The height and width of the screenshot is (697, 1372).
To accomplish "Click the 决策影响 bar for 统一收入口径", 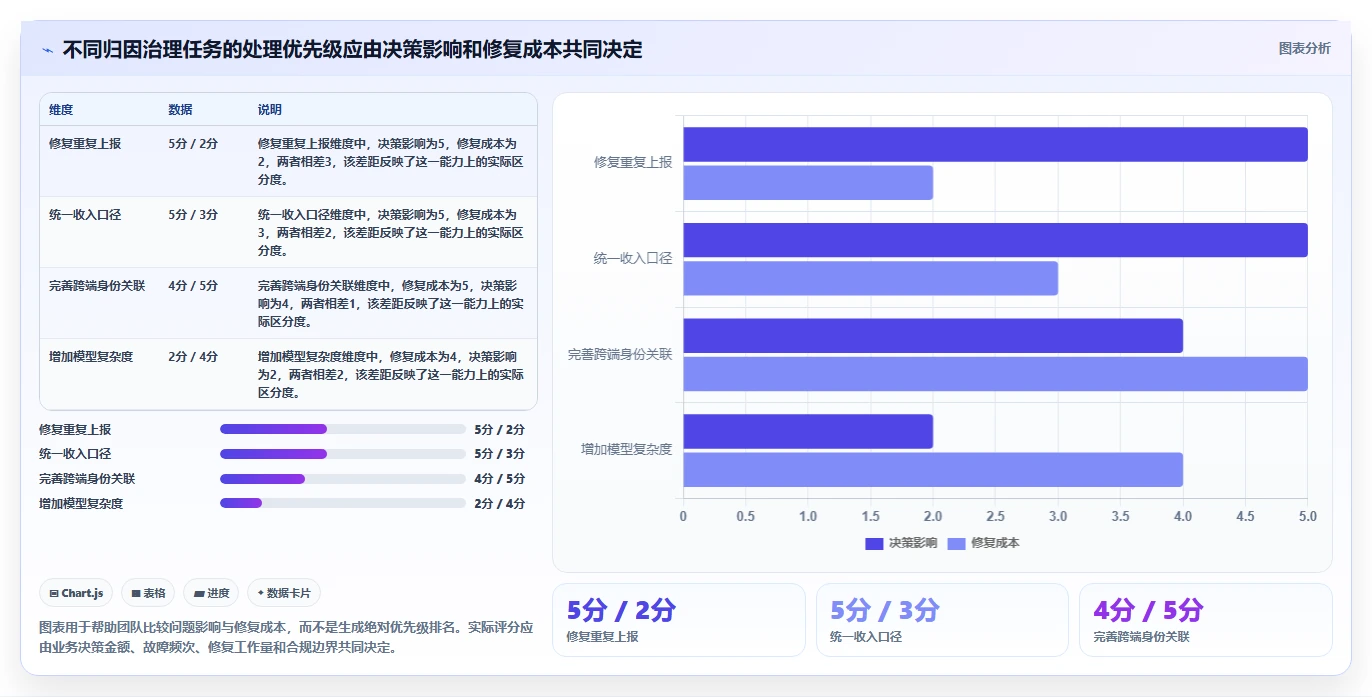I will point(995,240).
